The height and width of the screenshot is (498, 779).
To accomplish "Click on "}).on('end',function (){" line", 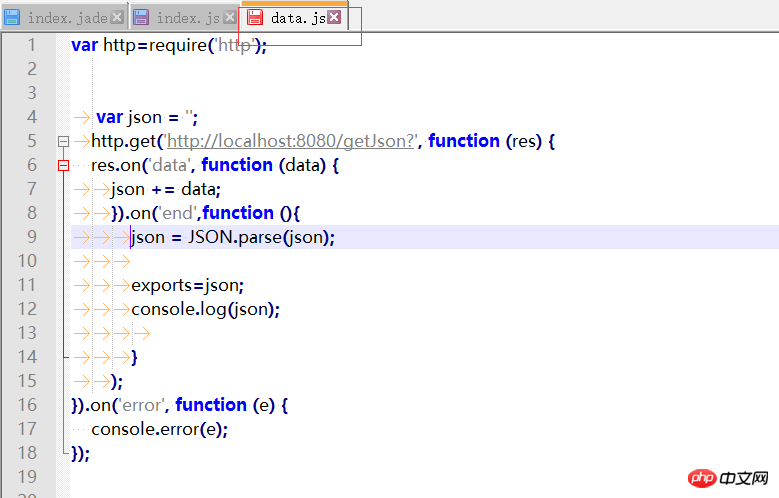I will pyautogui.click(x=206, y=213).
